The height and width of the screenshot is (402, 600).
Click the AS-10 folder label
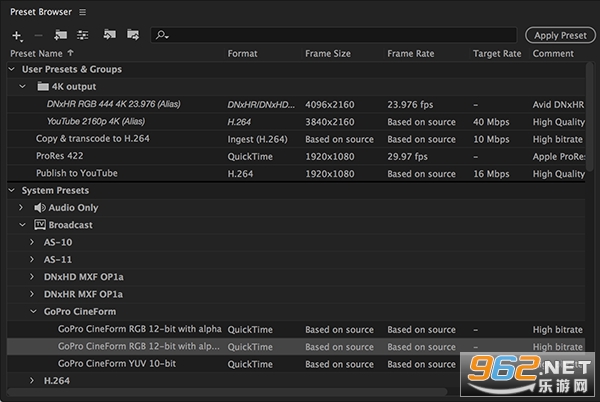coord(58,242)
